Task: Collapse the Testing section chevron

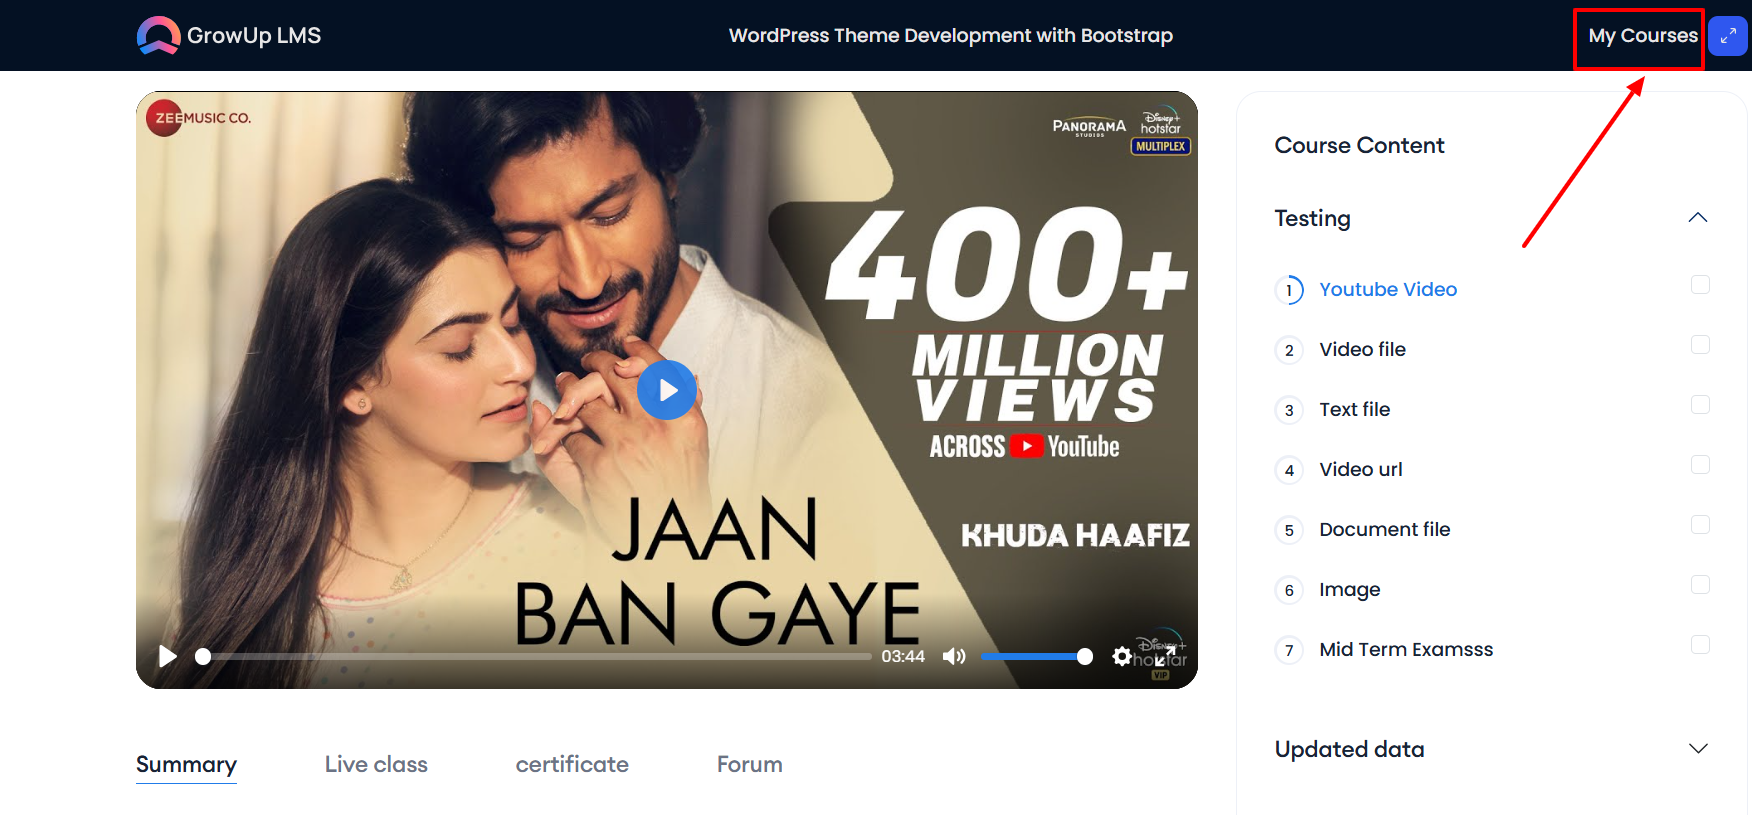Action: point(1698,218)
